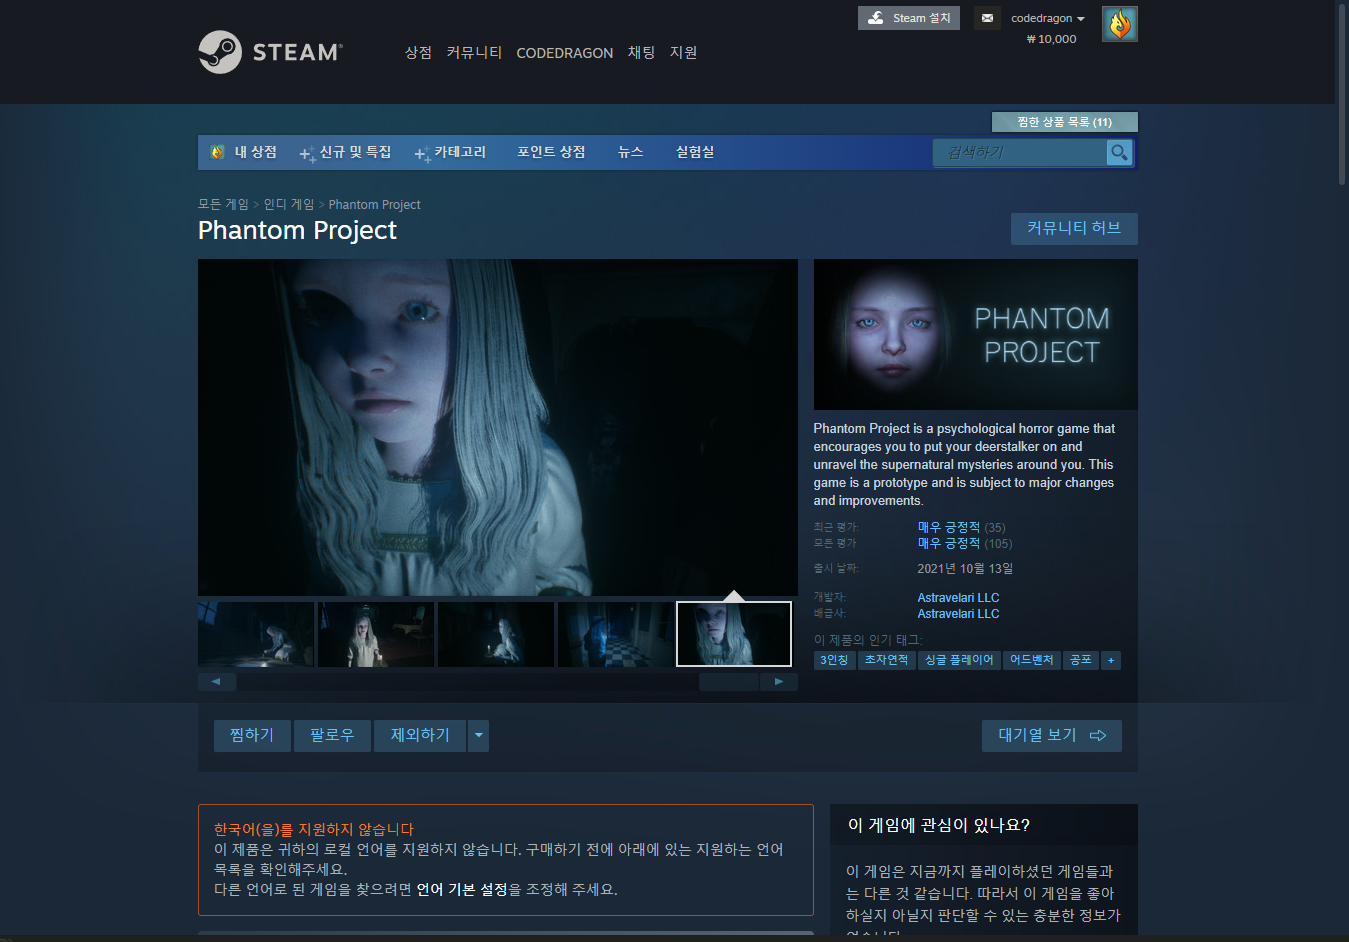
Task: Click the main screenshot viewer
Action: click(498, 428)
